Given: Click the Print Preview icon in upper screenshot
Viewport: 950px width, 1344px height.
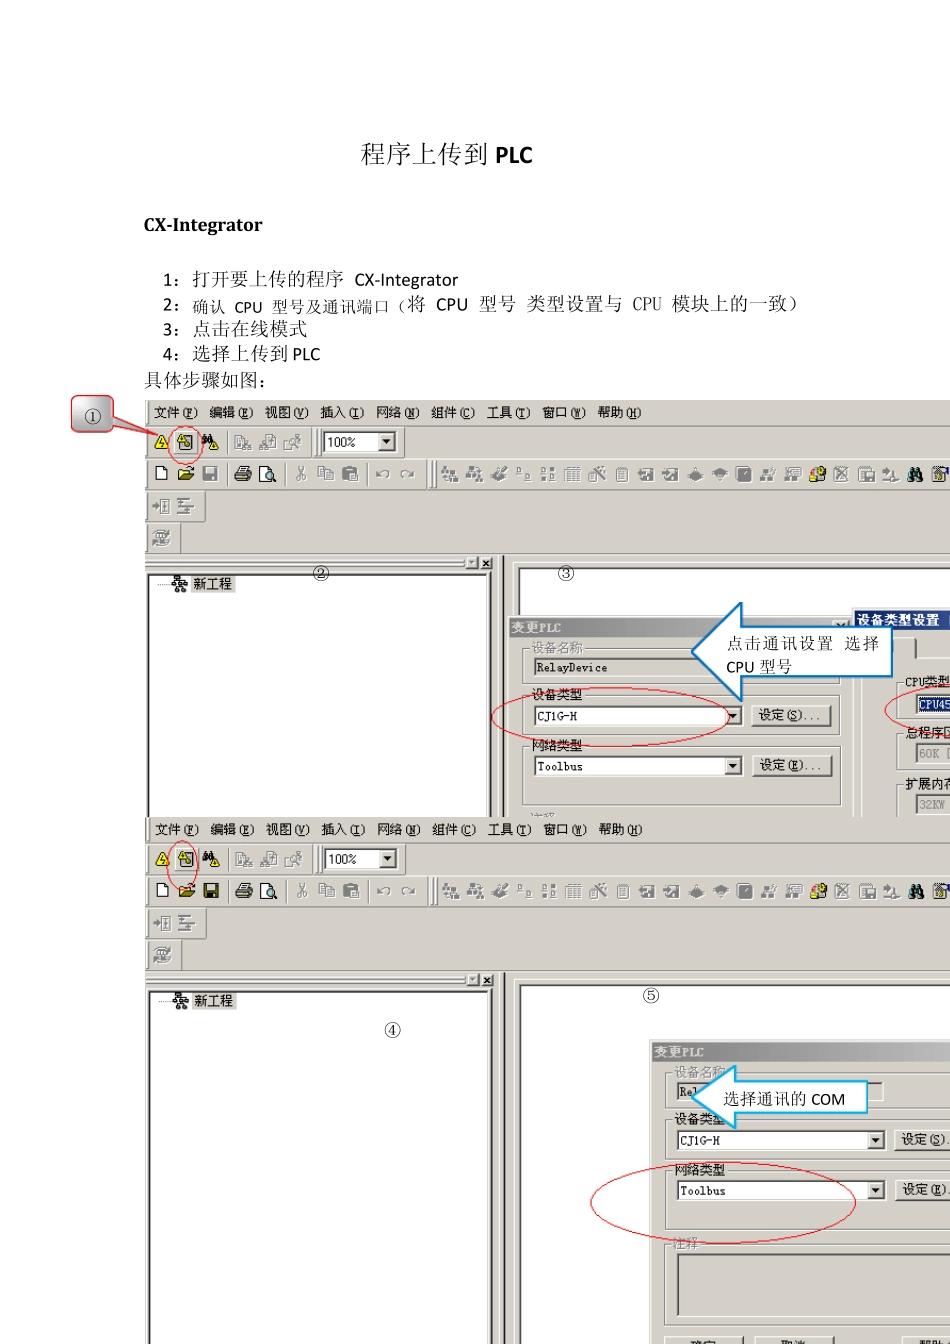Looking at the screenshot, I should (267, 474).
